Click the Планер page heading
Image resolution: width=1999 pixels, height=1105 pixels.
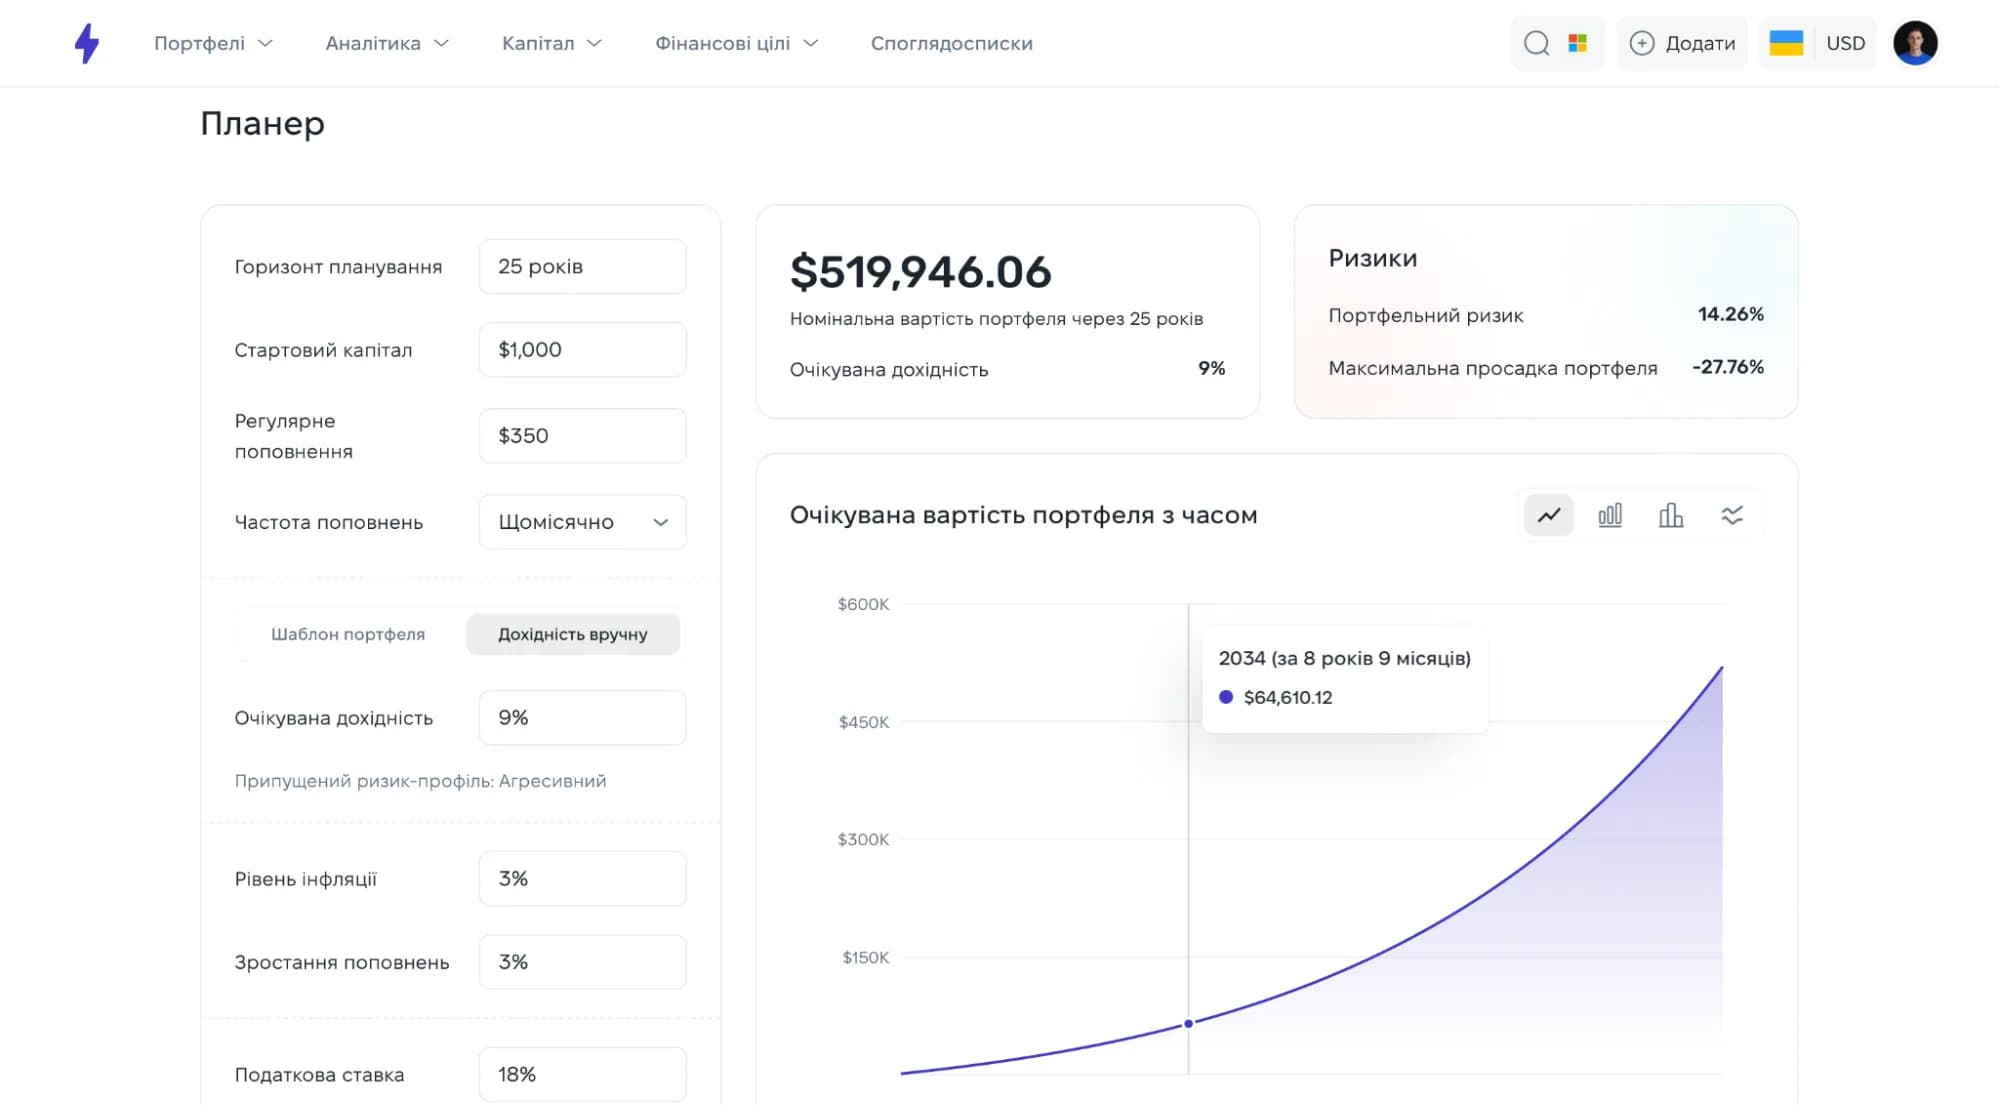(x=262, y=123)
